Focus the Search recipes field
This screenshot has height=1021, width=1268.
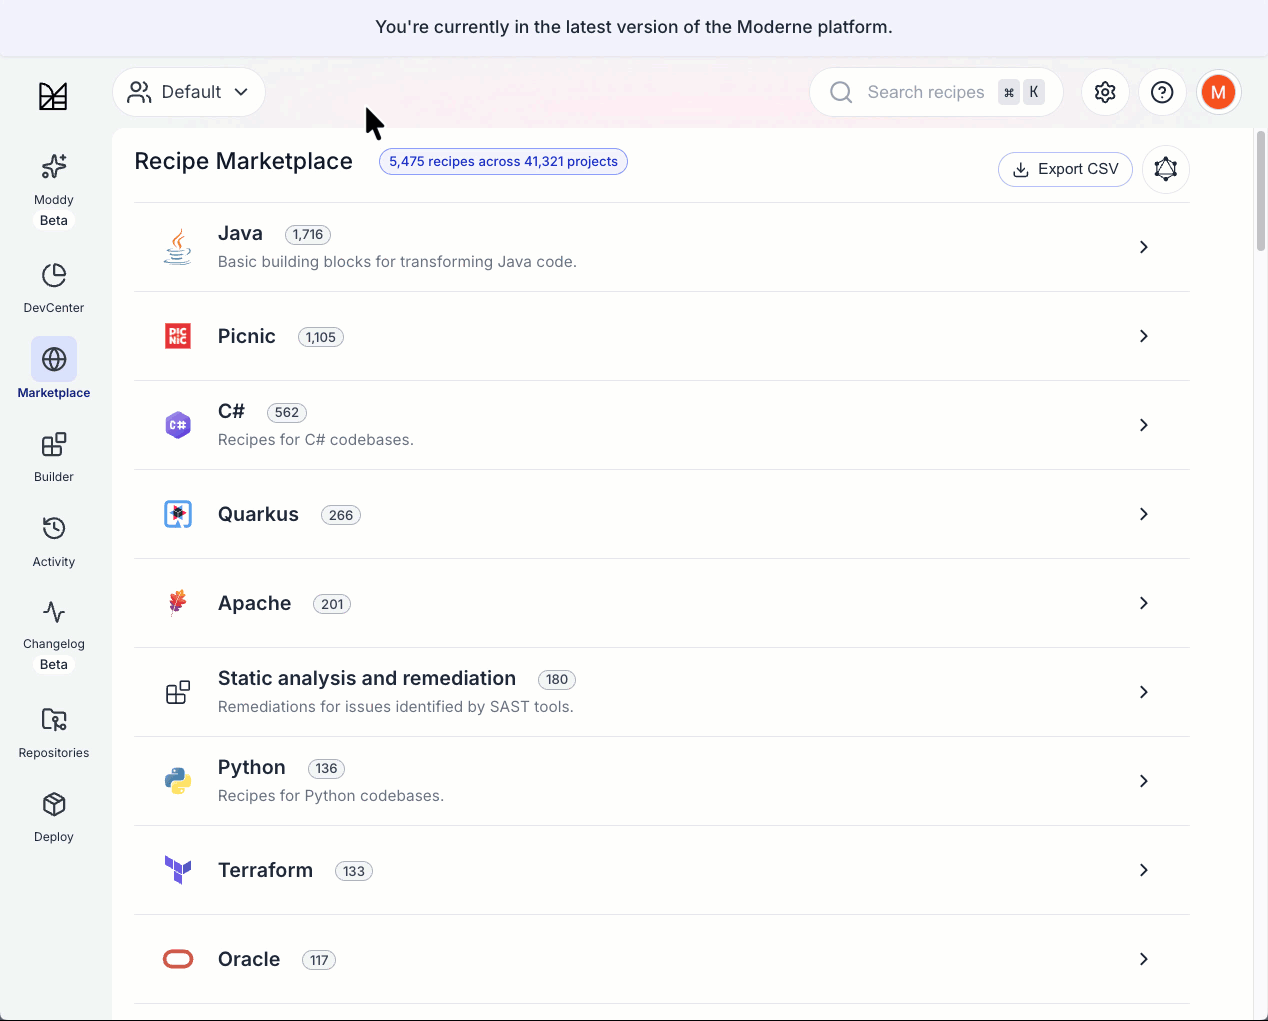point(935,92)
